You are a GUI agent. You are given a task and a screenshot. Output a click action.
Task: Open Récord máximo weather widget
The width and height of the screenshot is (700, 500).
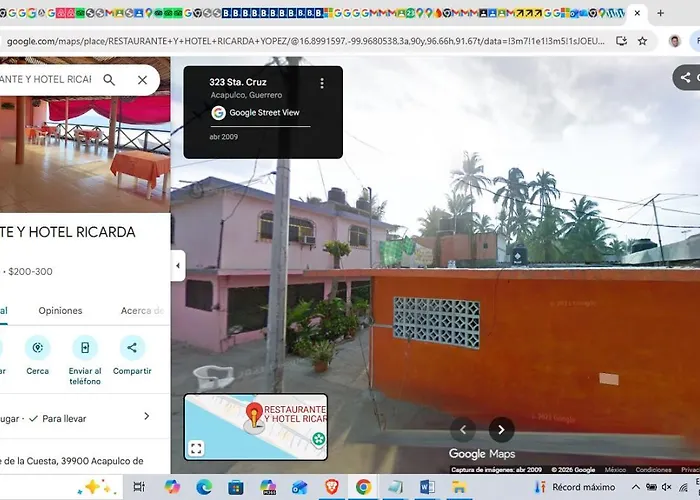point(575,487)
